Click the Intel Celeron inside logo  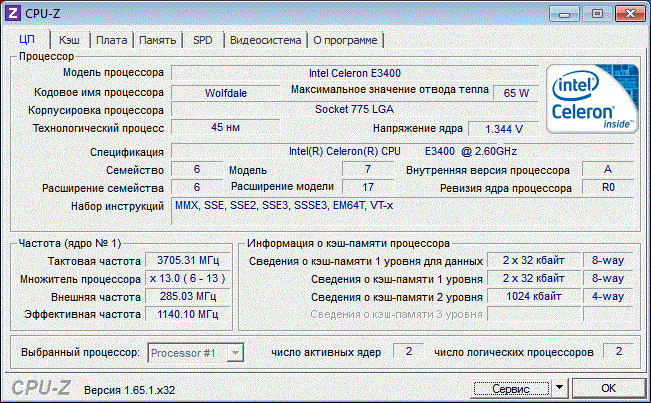click(x=592, y=99)
